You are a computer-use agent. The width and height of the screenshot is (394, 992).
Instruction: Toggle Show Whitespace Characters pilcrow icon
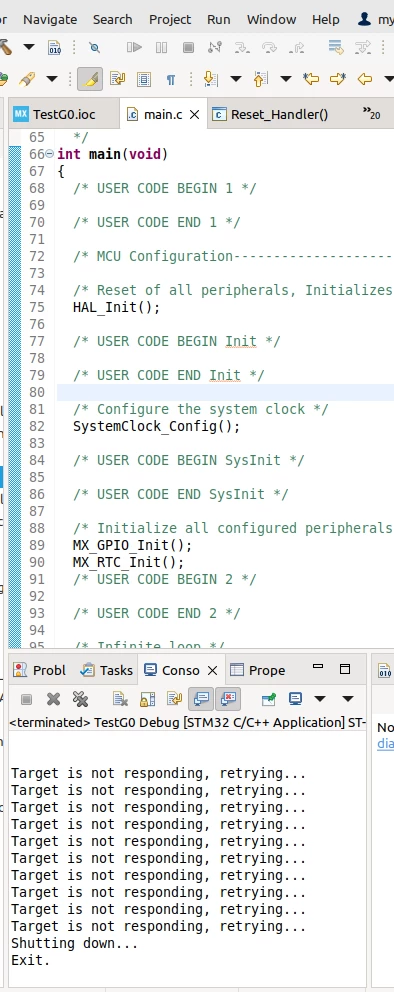point(171,79)
